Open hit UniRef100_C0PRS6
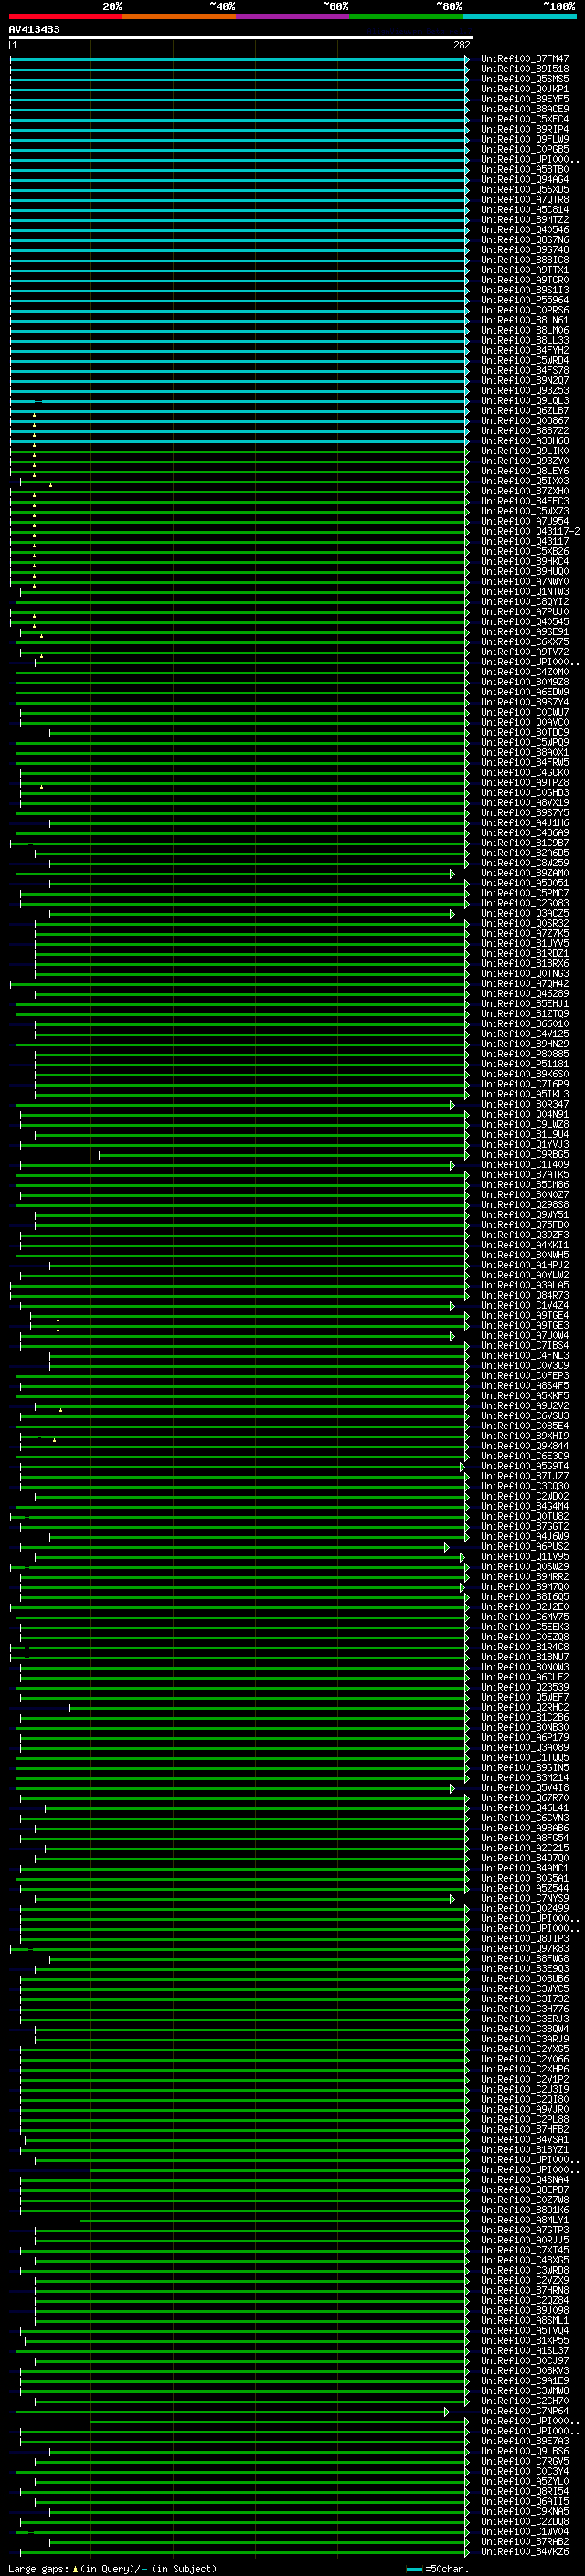The image size is (585, 2576). pos(525,310)
